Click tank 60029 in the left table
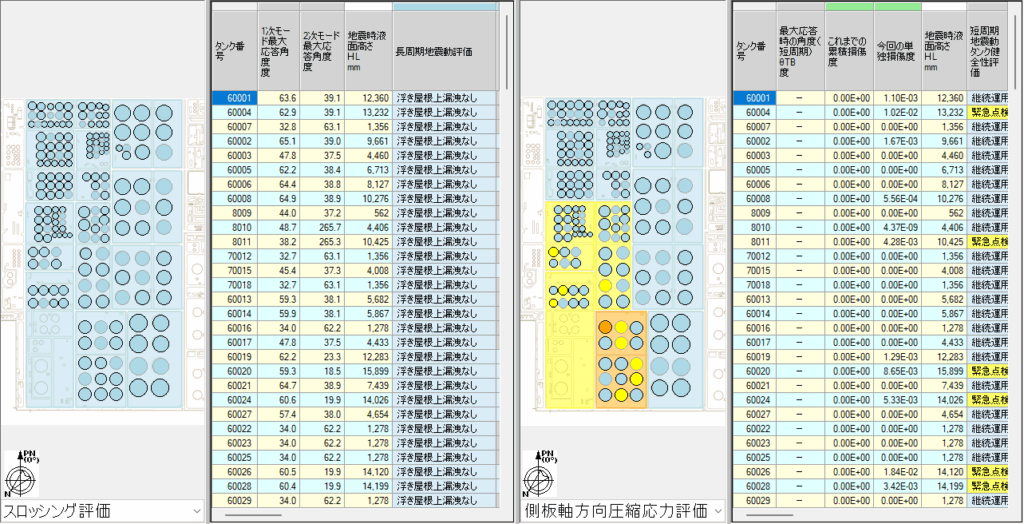Viewport: 1024px width, 524px height. pyautogui.click(x=233, y=500)
